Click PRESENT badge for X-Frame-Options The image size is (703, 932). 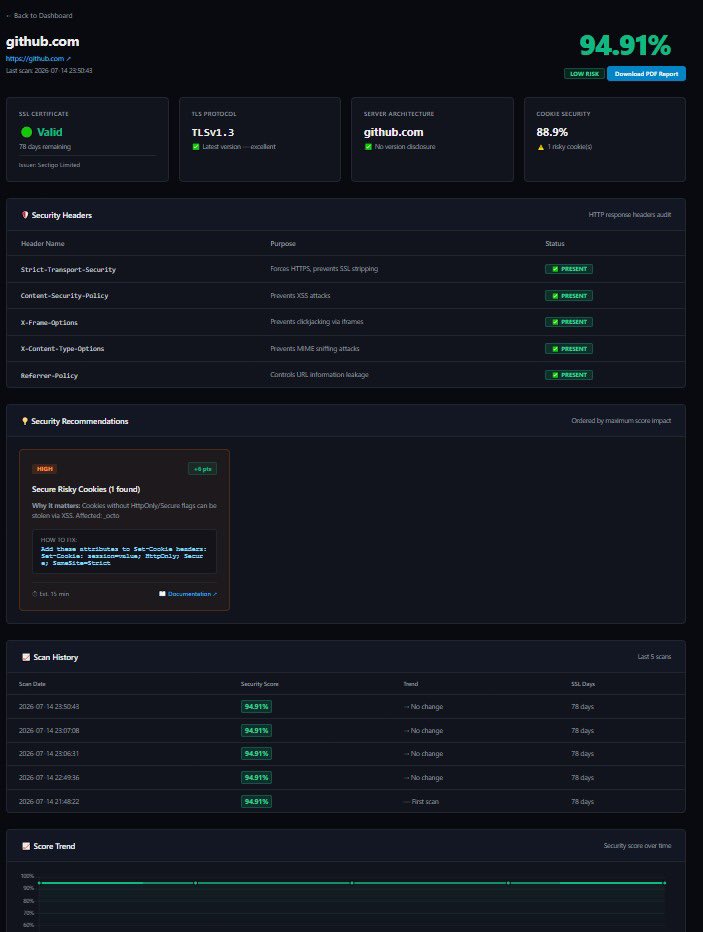tap(569, 322)
